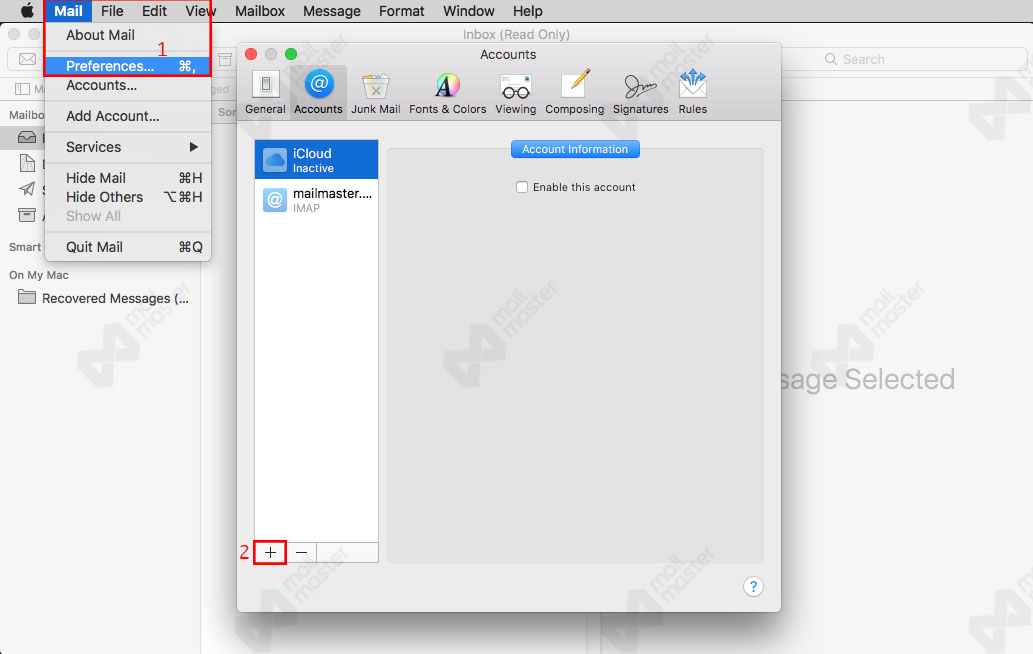Screen dimensions: 1033x654
Task: Open the File menu
Action: [112, 11]
